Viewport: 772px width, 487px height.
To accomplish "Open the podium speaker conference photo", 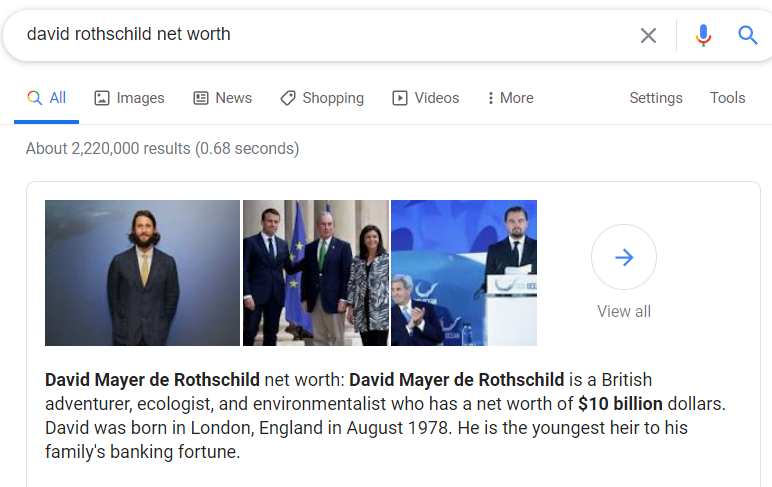I will click(464, 273).
